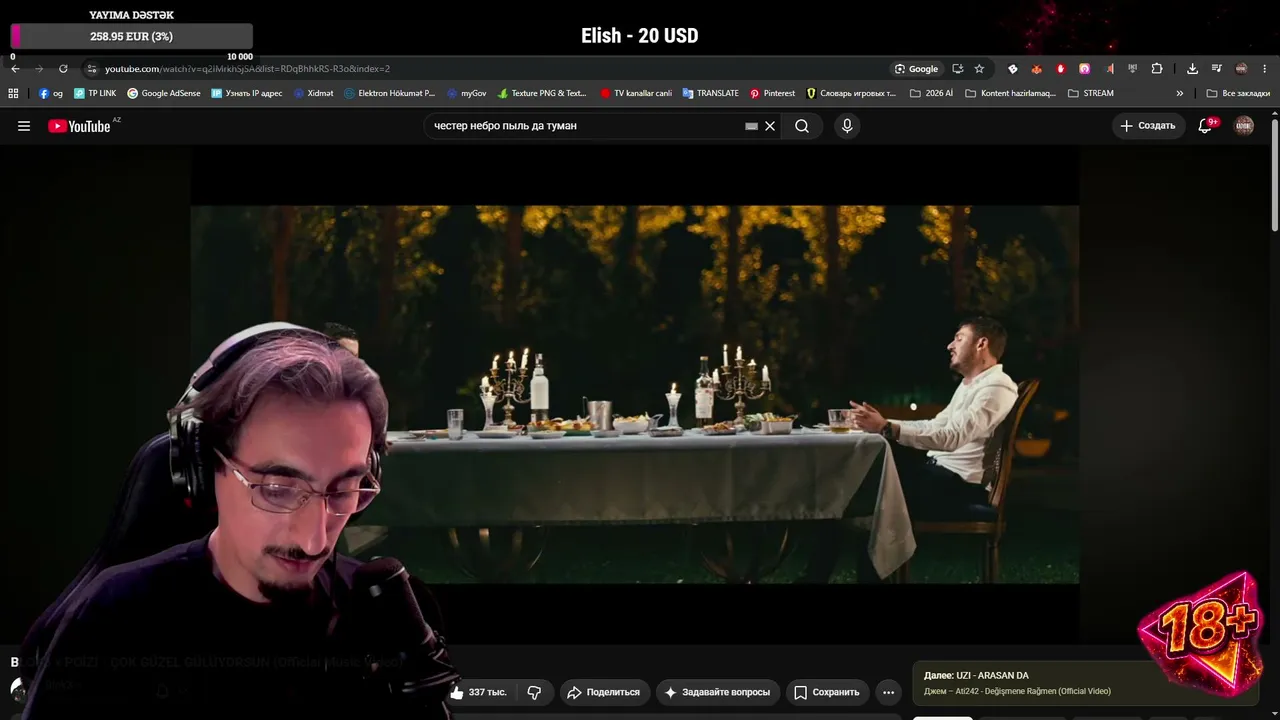Expand the Kontent hazirlamaq bookmarks folder
1280x720 pixels.
click(x=1011, y=93)
